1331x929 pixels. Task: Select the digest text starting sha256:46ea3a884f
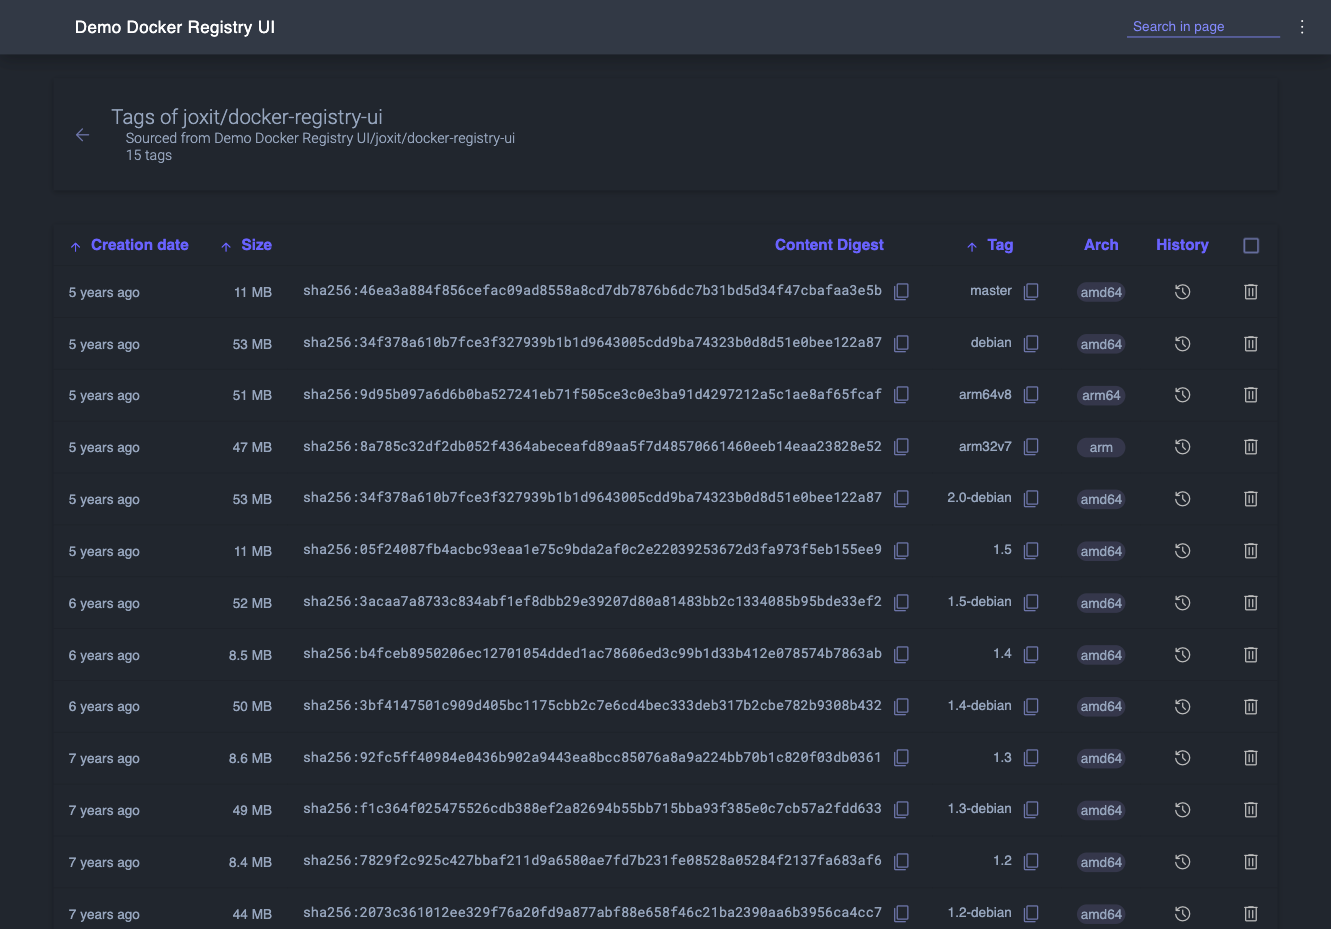[592, 291]
